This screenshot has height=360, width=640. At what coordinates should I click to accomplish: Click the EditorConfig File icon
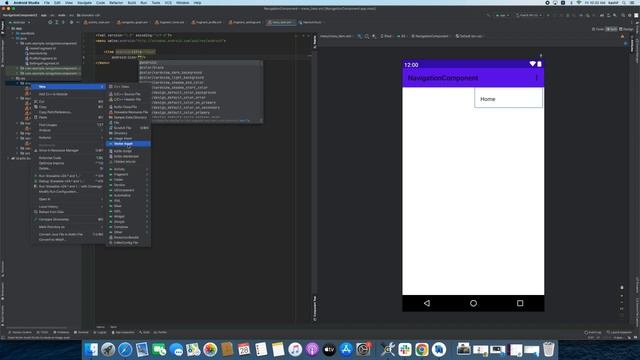pyautogui.click(x=111, y=242)
